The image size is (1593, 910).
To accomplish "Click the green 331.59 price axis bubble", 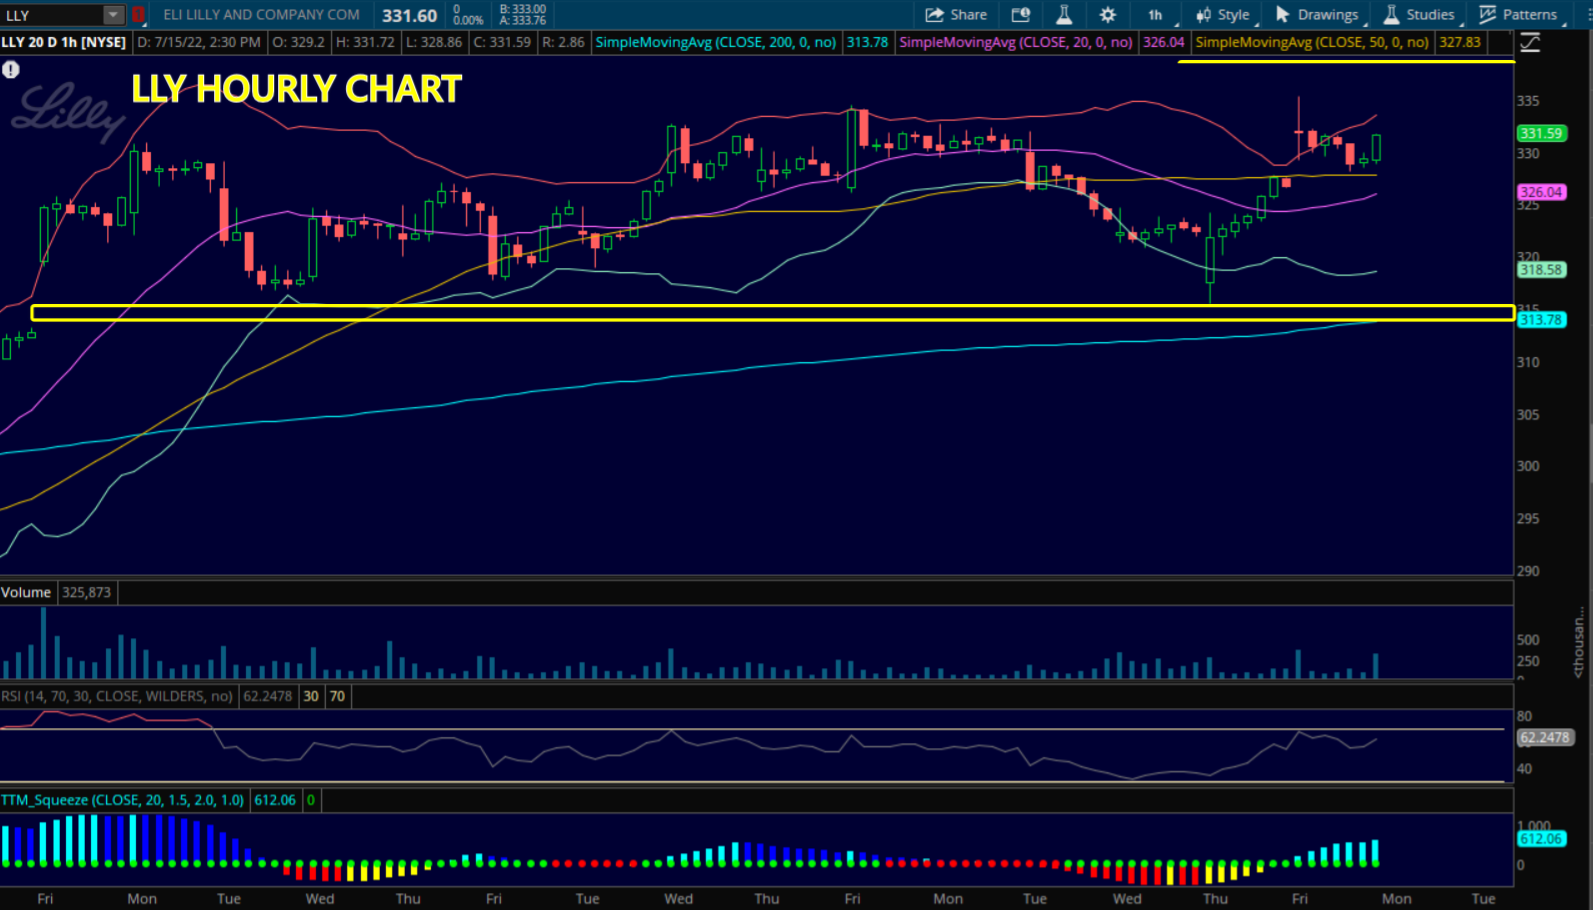I will click(1541, 133).
